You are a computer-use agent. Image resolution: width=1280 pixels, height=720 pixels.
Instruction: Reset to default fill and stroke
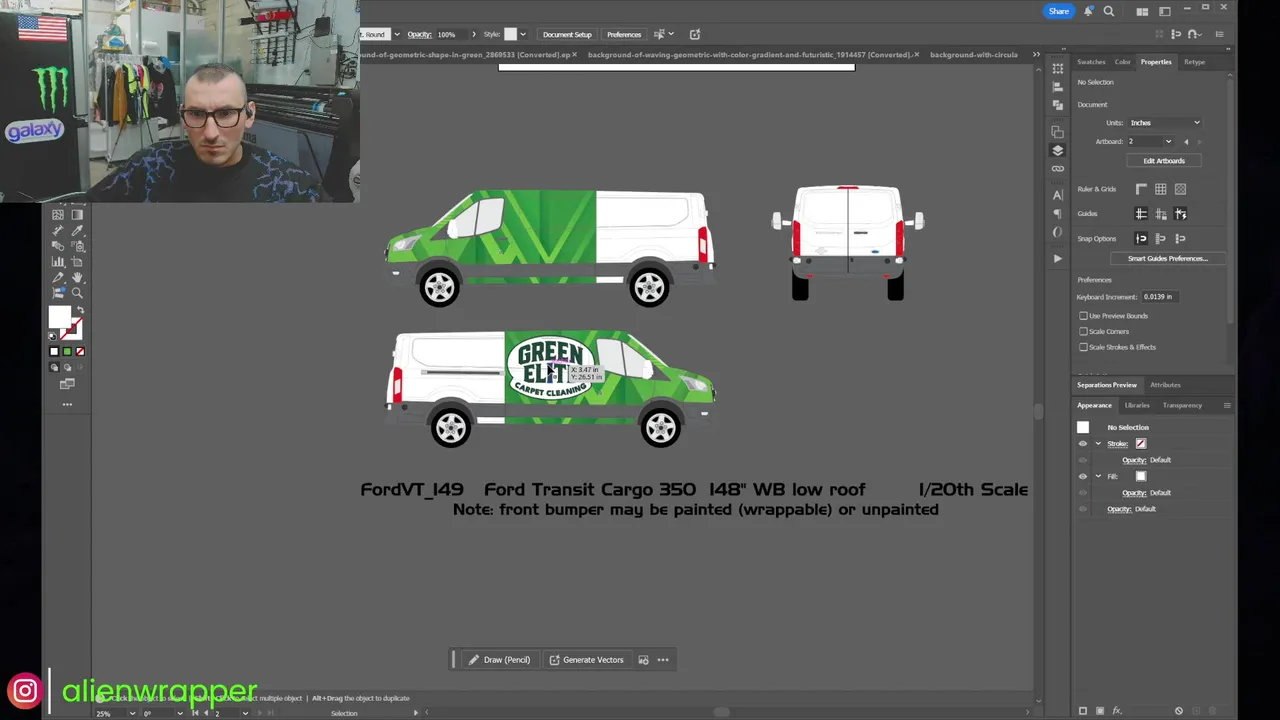click(53, 336)
